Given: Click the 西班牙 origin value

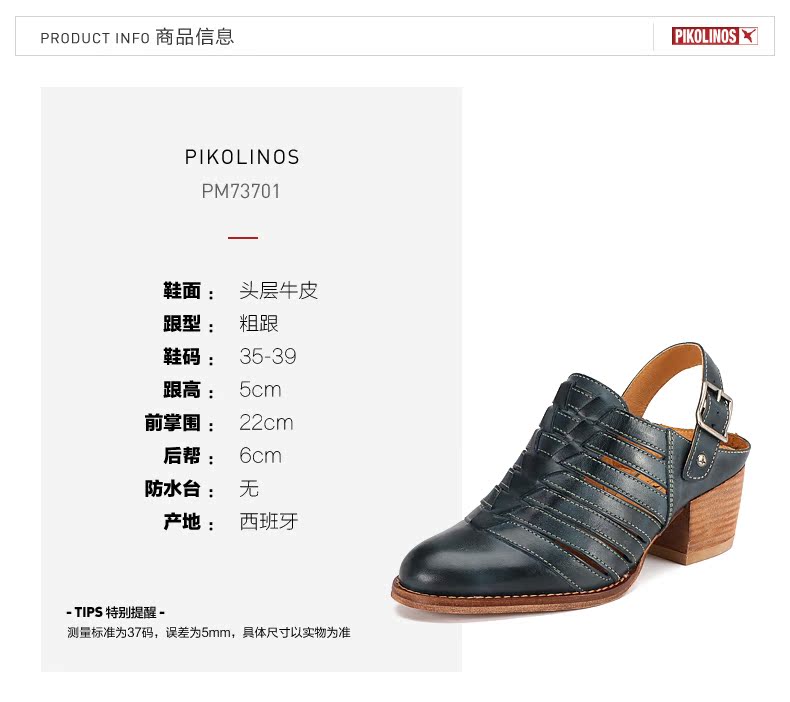Looking at the screenshot, I should pyautogui.click(x=269, y=521).
